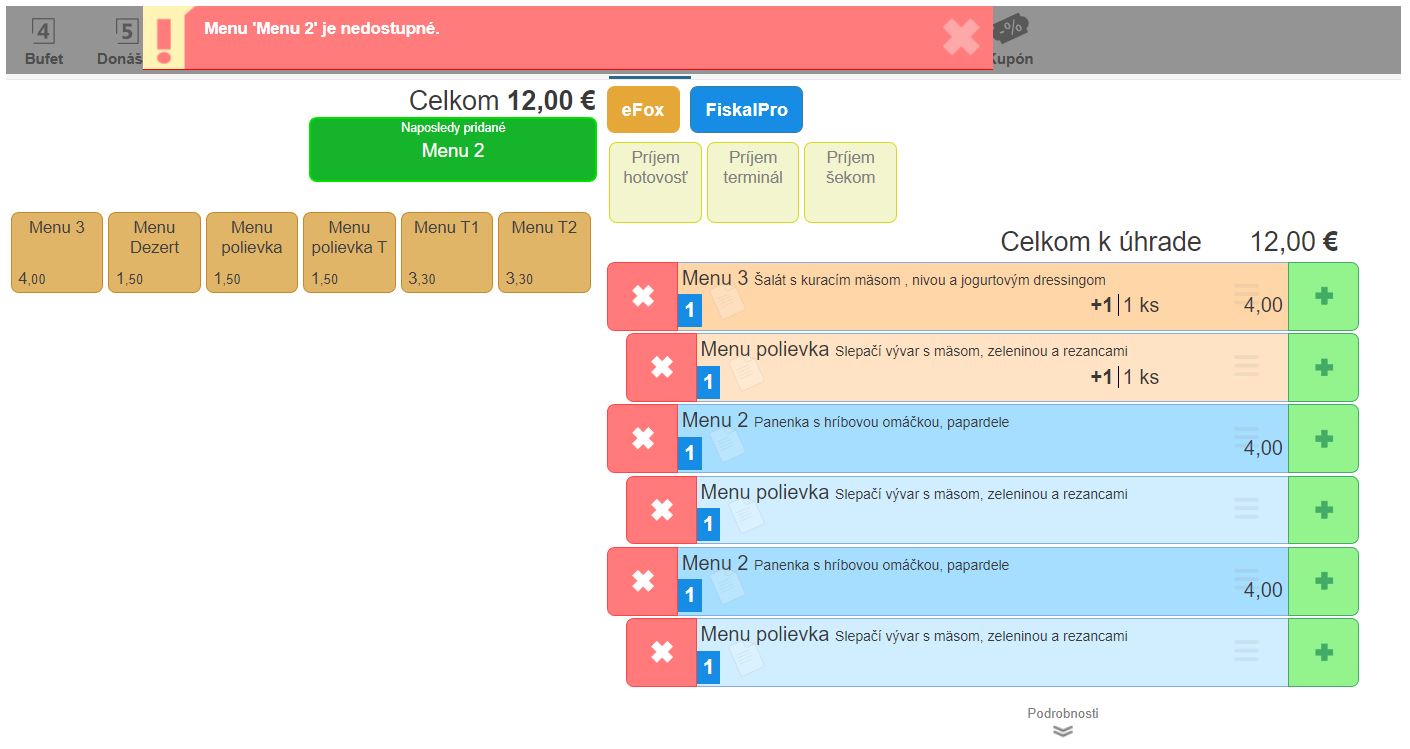This screenshot has width=1410, height=749.
Task: Click green plus on Menu 3 row
Action: point(1323,297)
